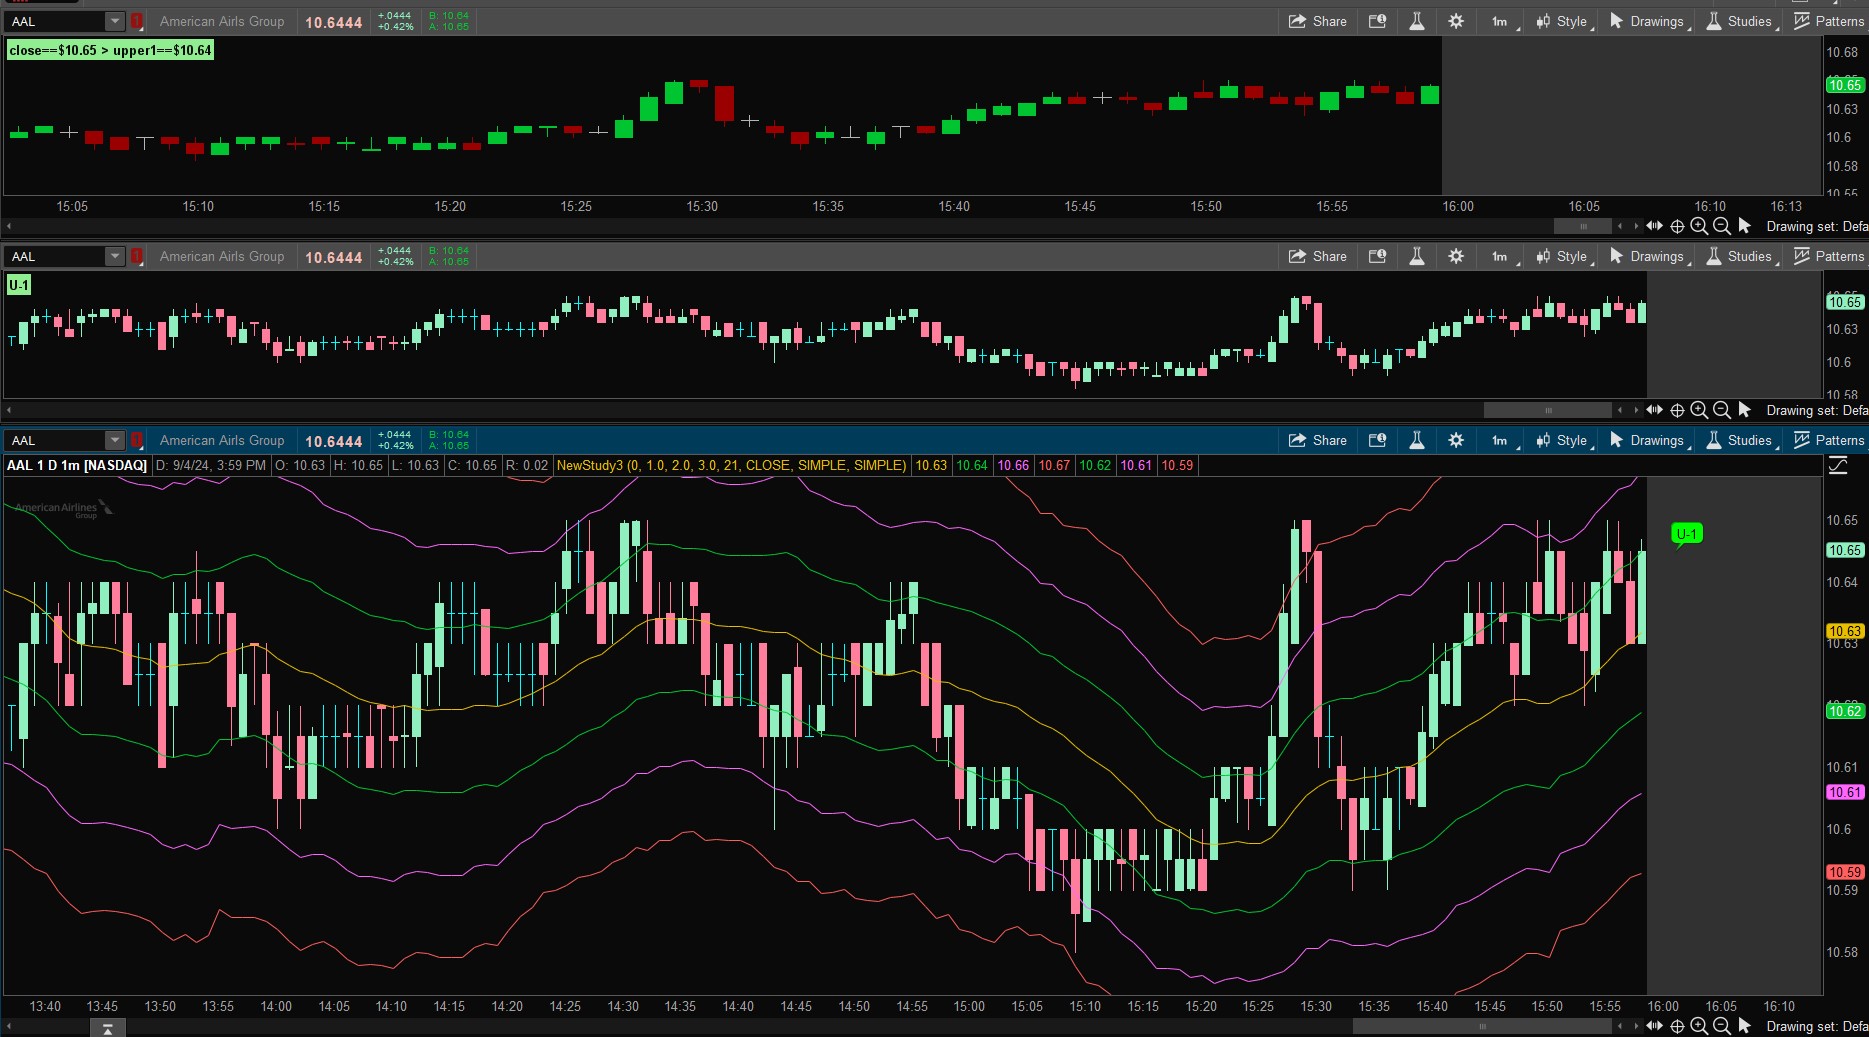Click AAL 1 D 1m [NASDAQ] chart title
Screen dimensions: 1869x1037
[77, 465]
